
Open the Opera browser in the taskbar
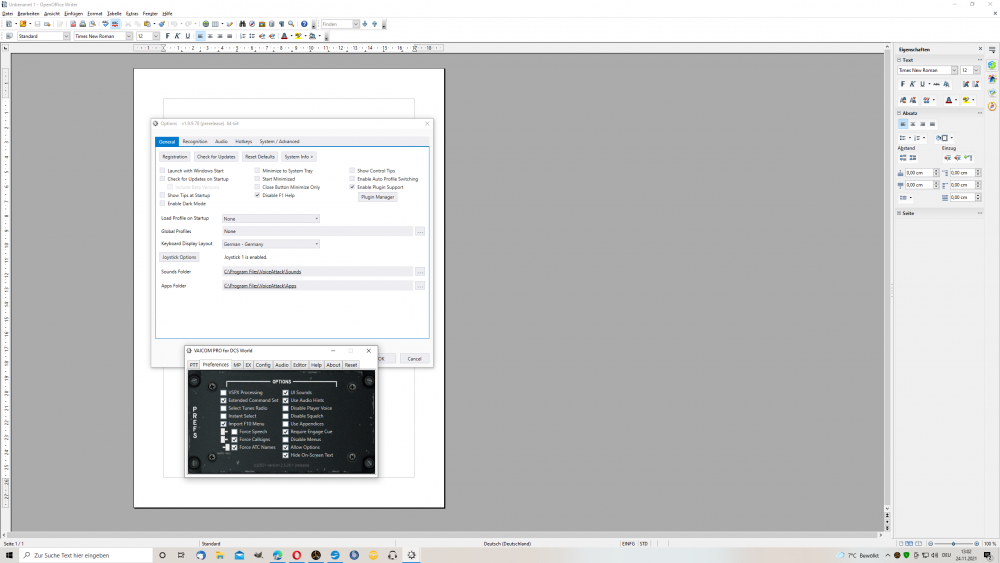coord(295,555)
